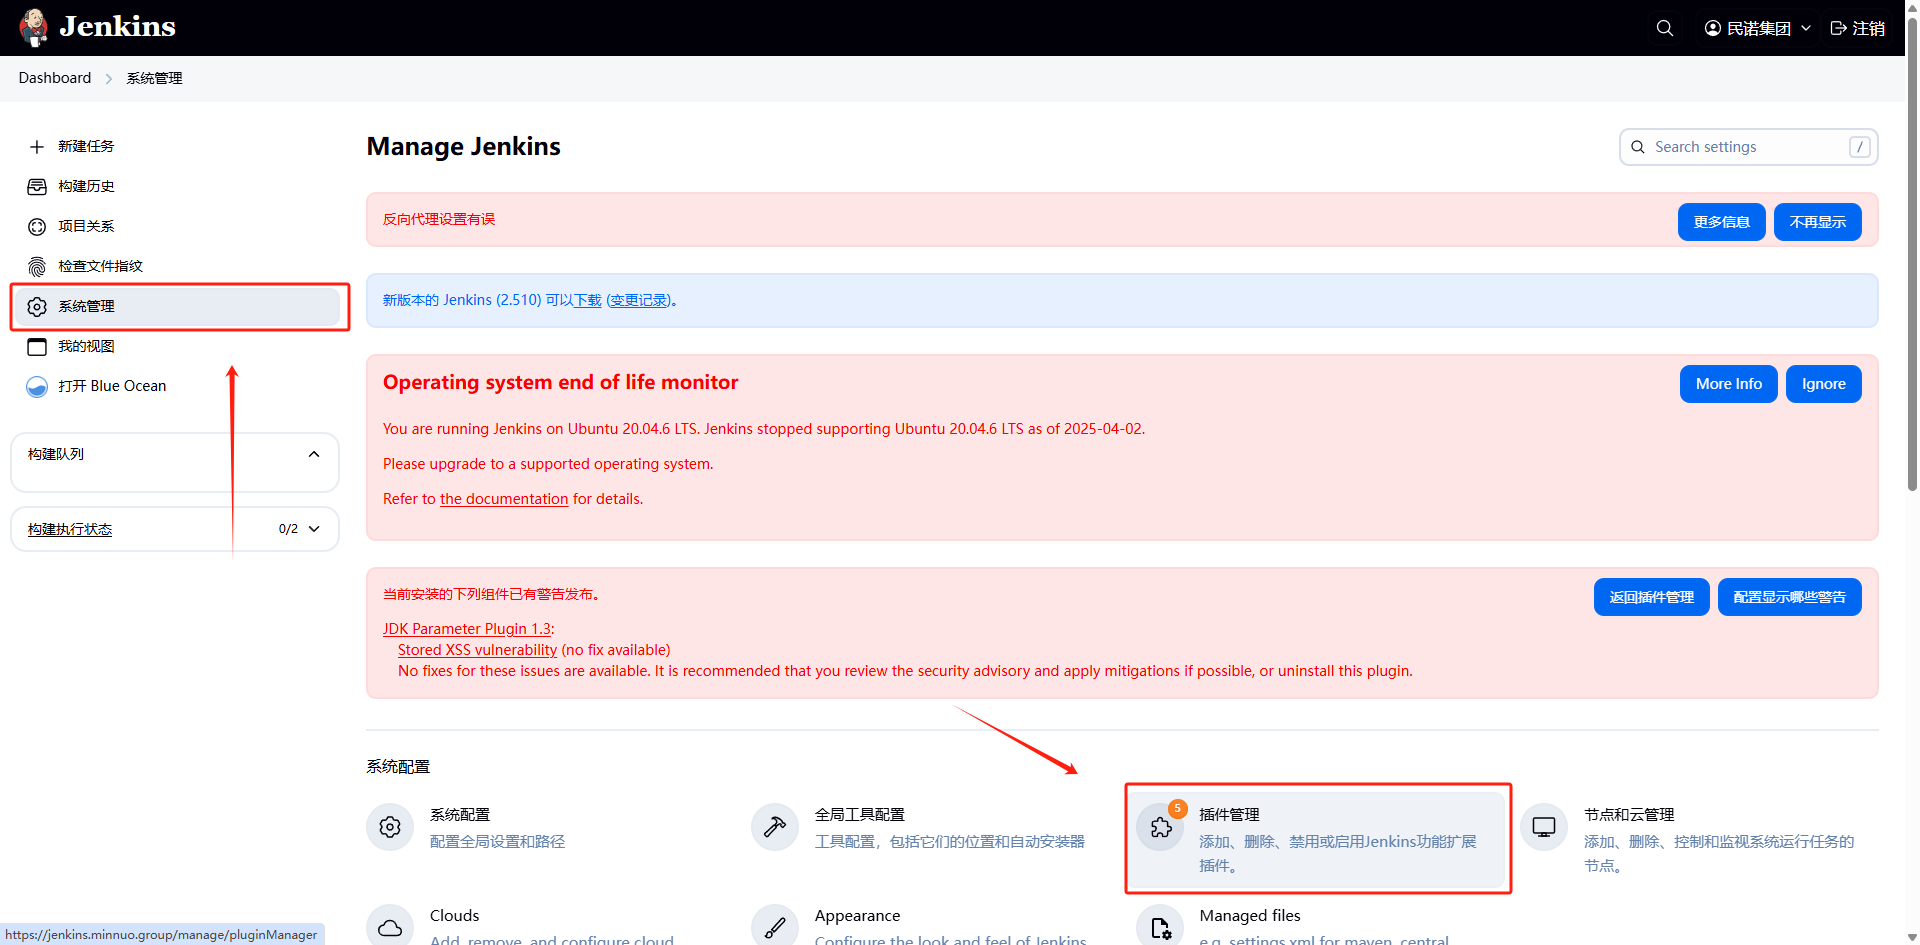
Task: Click the 配置显示哪些警告 button
Action: click(1789, 597)
